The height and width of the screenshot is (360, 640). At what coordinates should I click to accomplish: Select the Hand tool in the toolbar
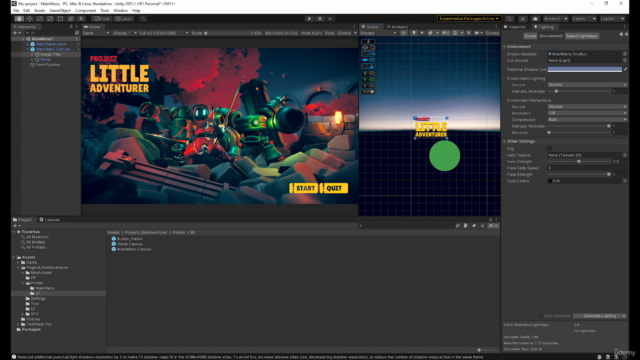pyautogui.click(x=19, y=19)
